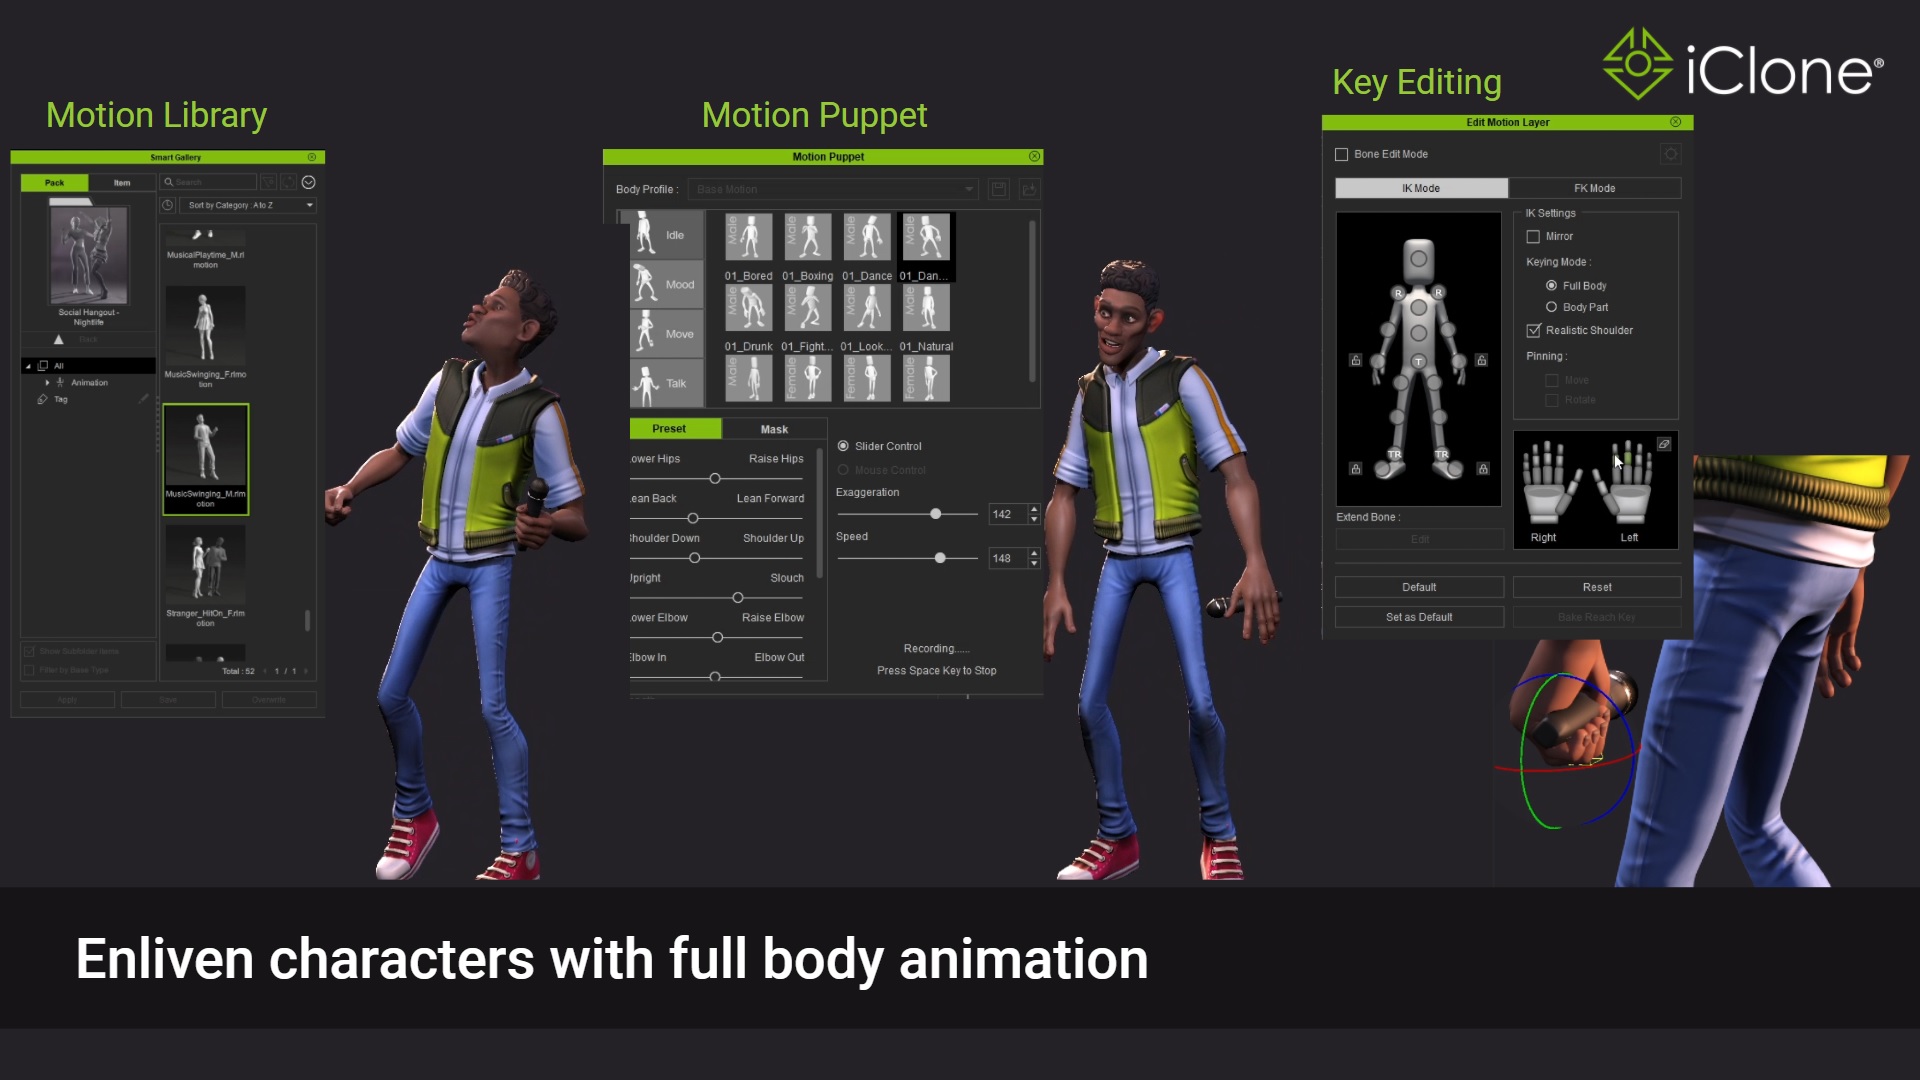Click the Speed slider handle
The image size is (1920, 1080).
pyautogui.click(x=940, y=558)
